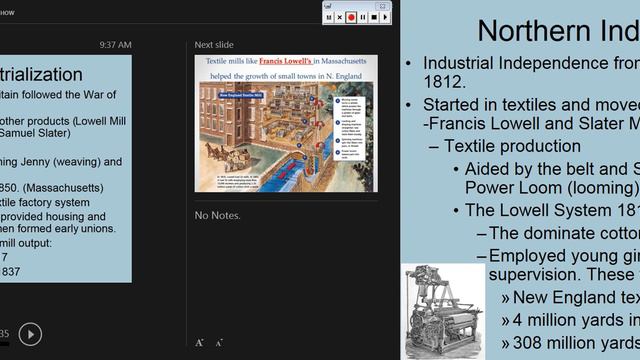Click 'Started in textiles and moved' bullet

click(531, 105)
